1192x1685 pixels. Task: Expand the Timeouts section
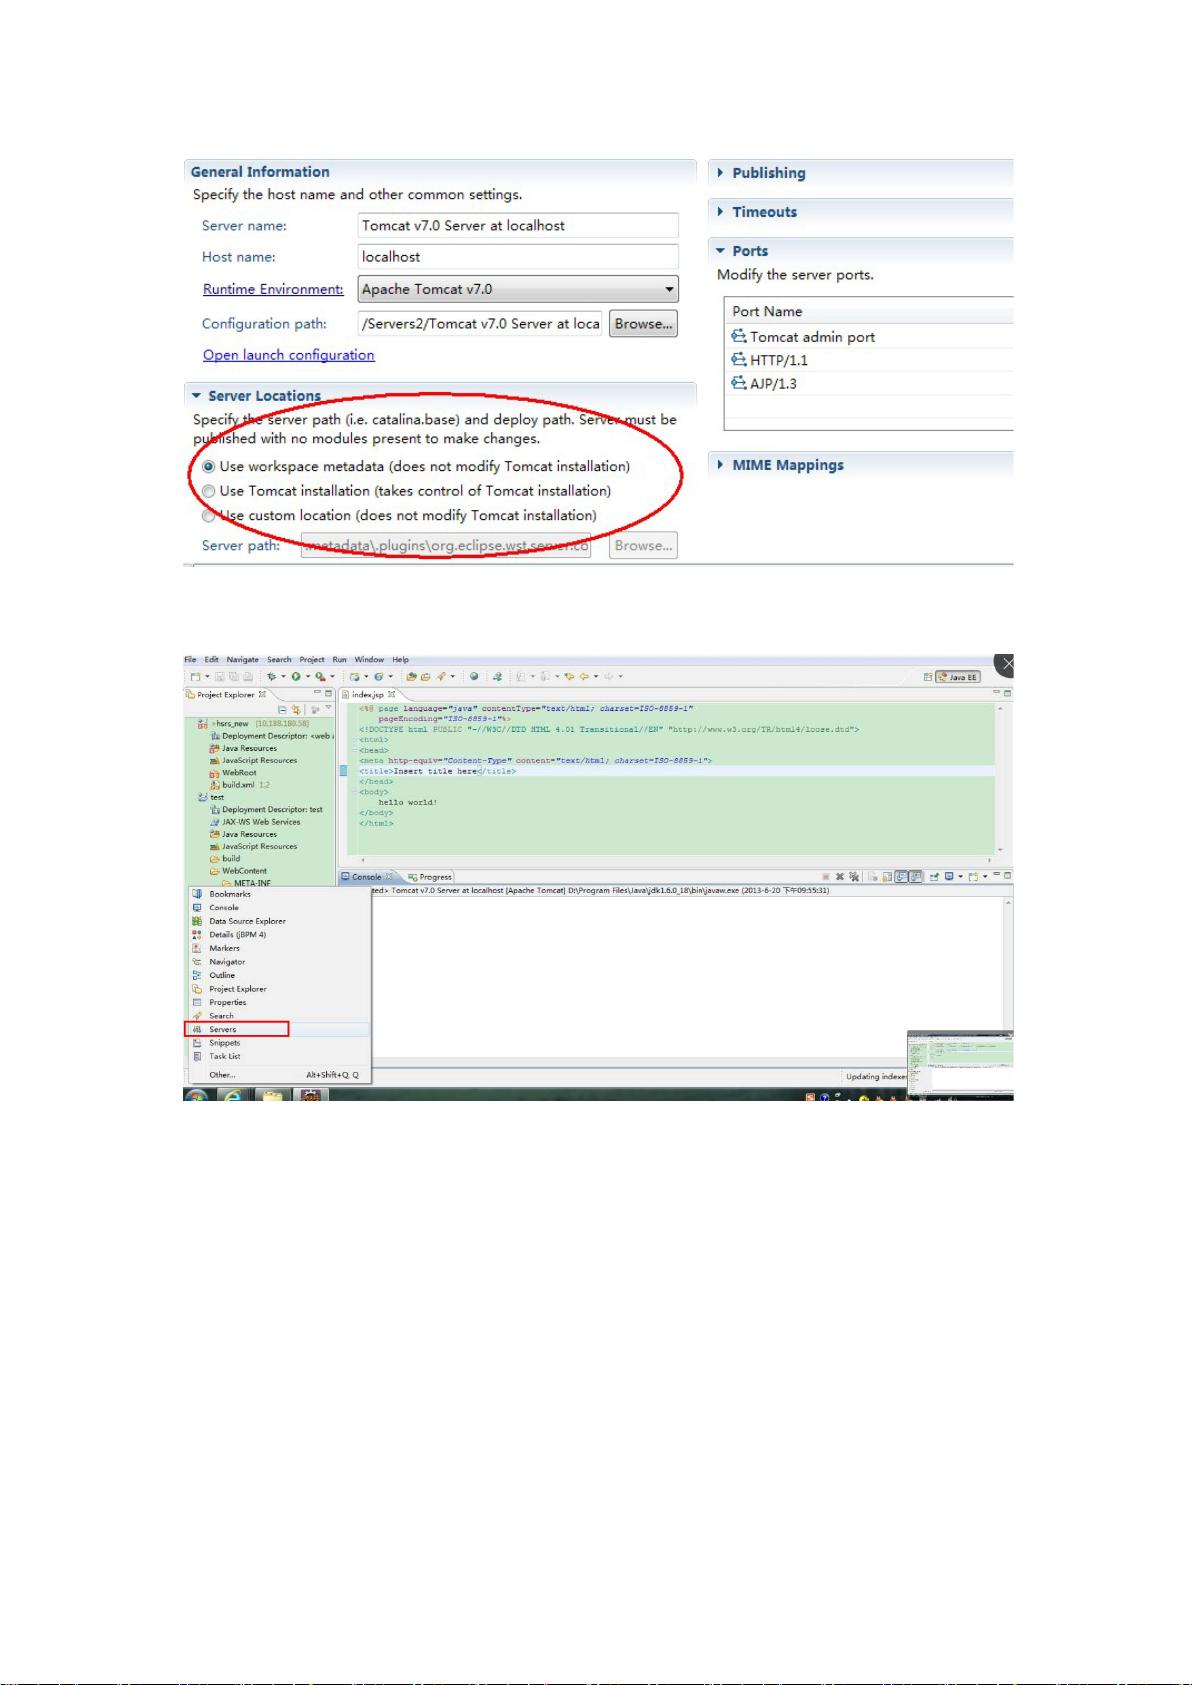tap(720, 212)
